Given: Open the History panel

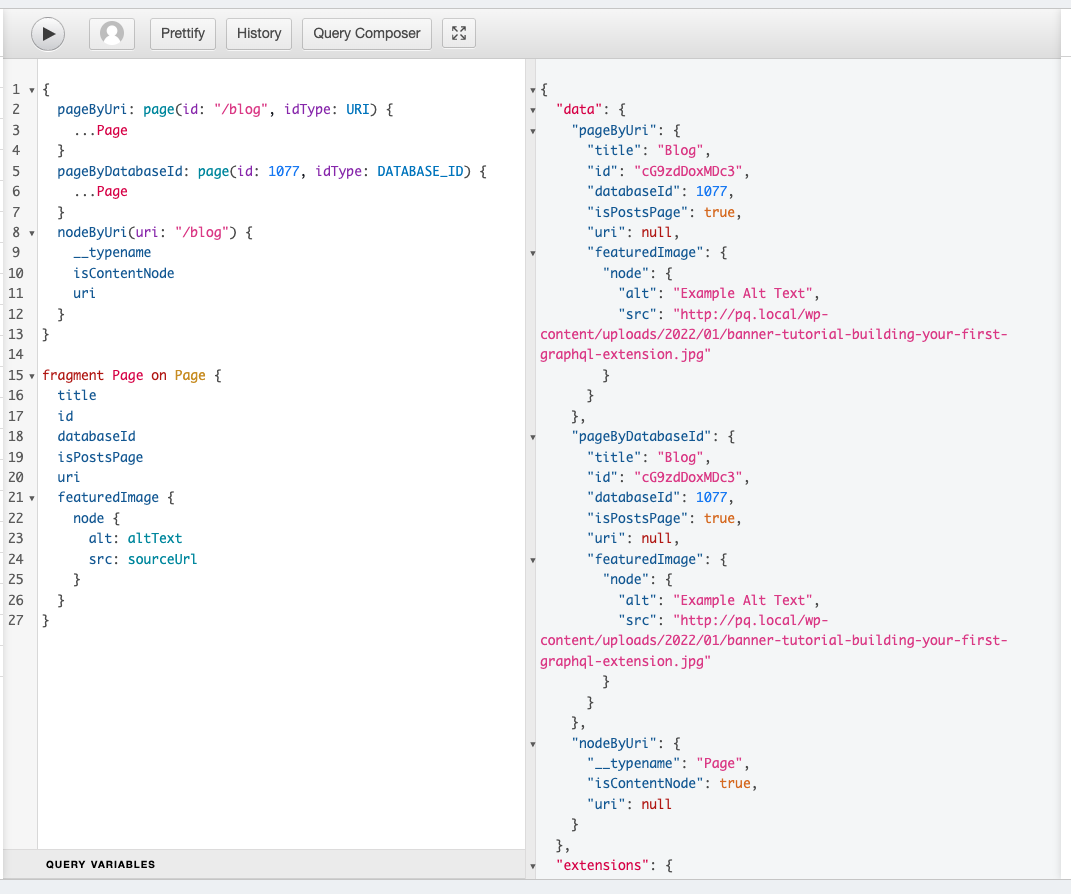Looking at the screenshot, I should point(259,33).
